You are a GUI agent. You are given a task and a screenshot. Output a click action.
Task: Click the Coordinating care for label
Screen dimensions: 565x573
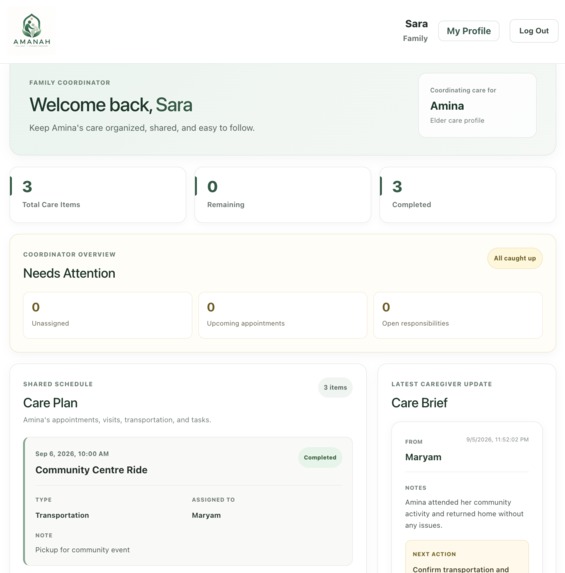click(463, 90)
